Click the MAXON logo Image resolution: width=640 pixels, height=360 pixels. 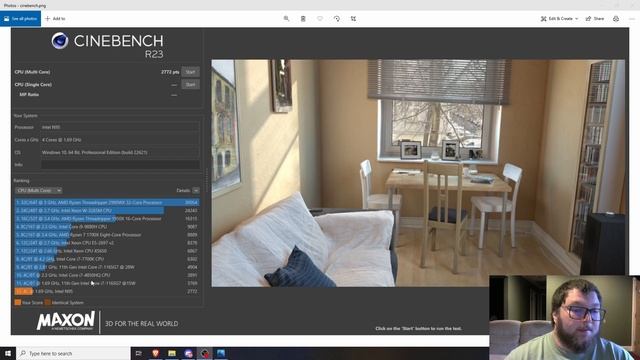click(x=66, y=321)
